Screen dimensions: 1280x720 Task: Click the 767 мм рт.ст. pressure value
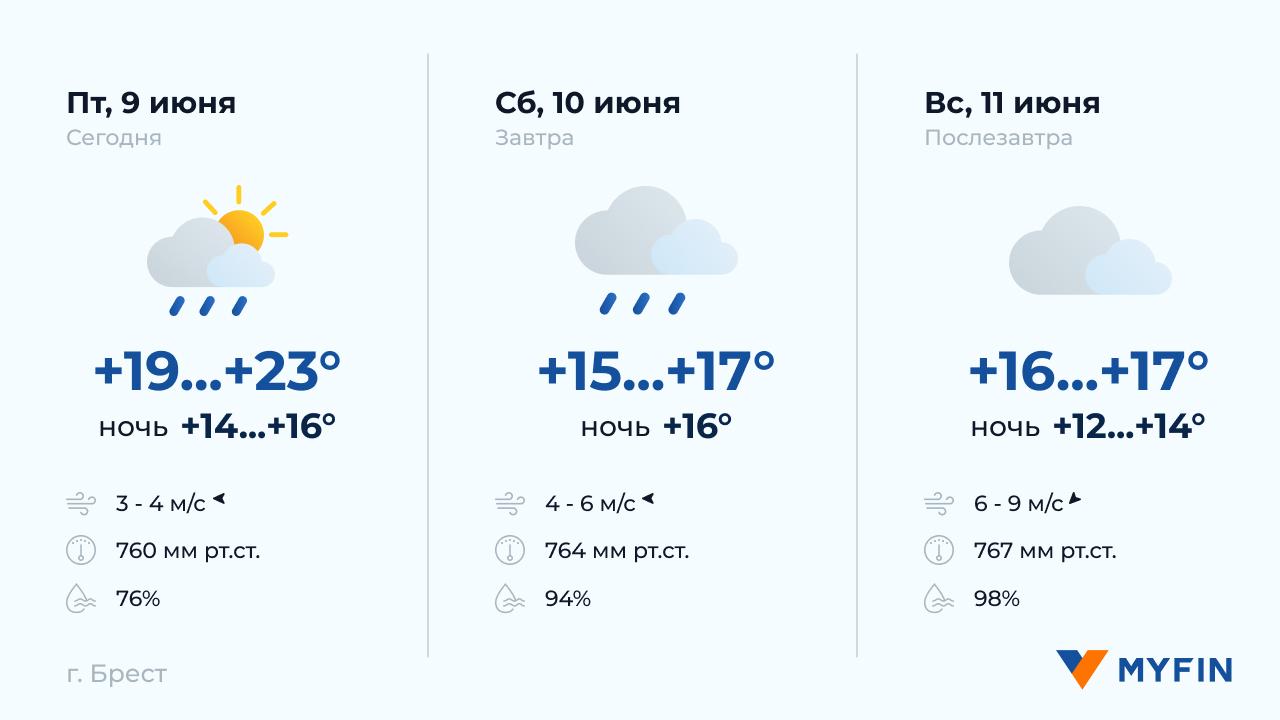pyautogui.click(x=1045, y=551)
